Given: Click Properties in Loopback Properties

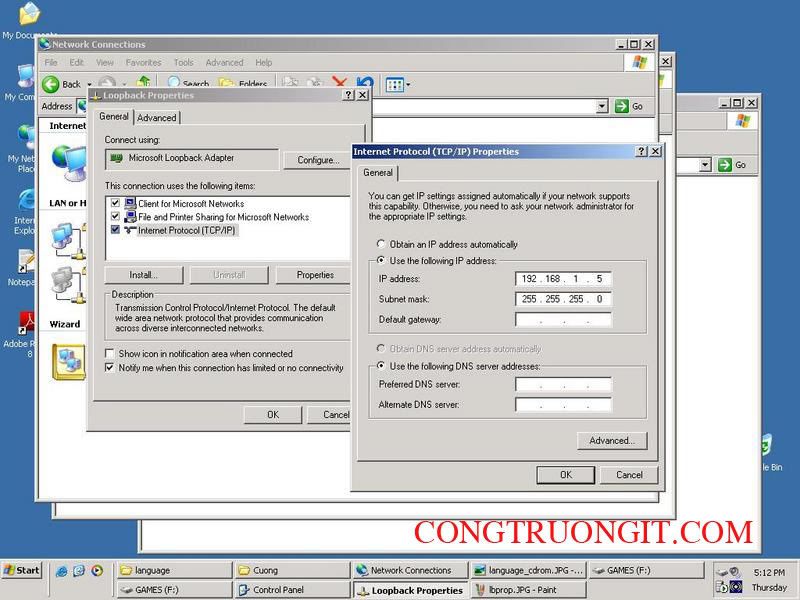Looking at the screenshot, I should point(315,274).
